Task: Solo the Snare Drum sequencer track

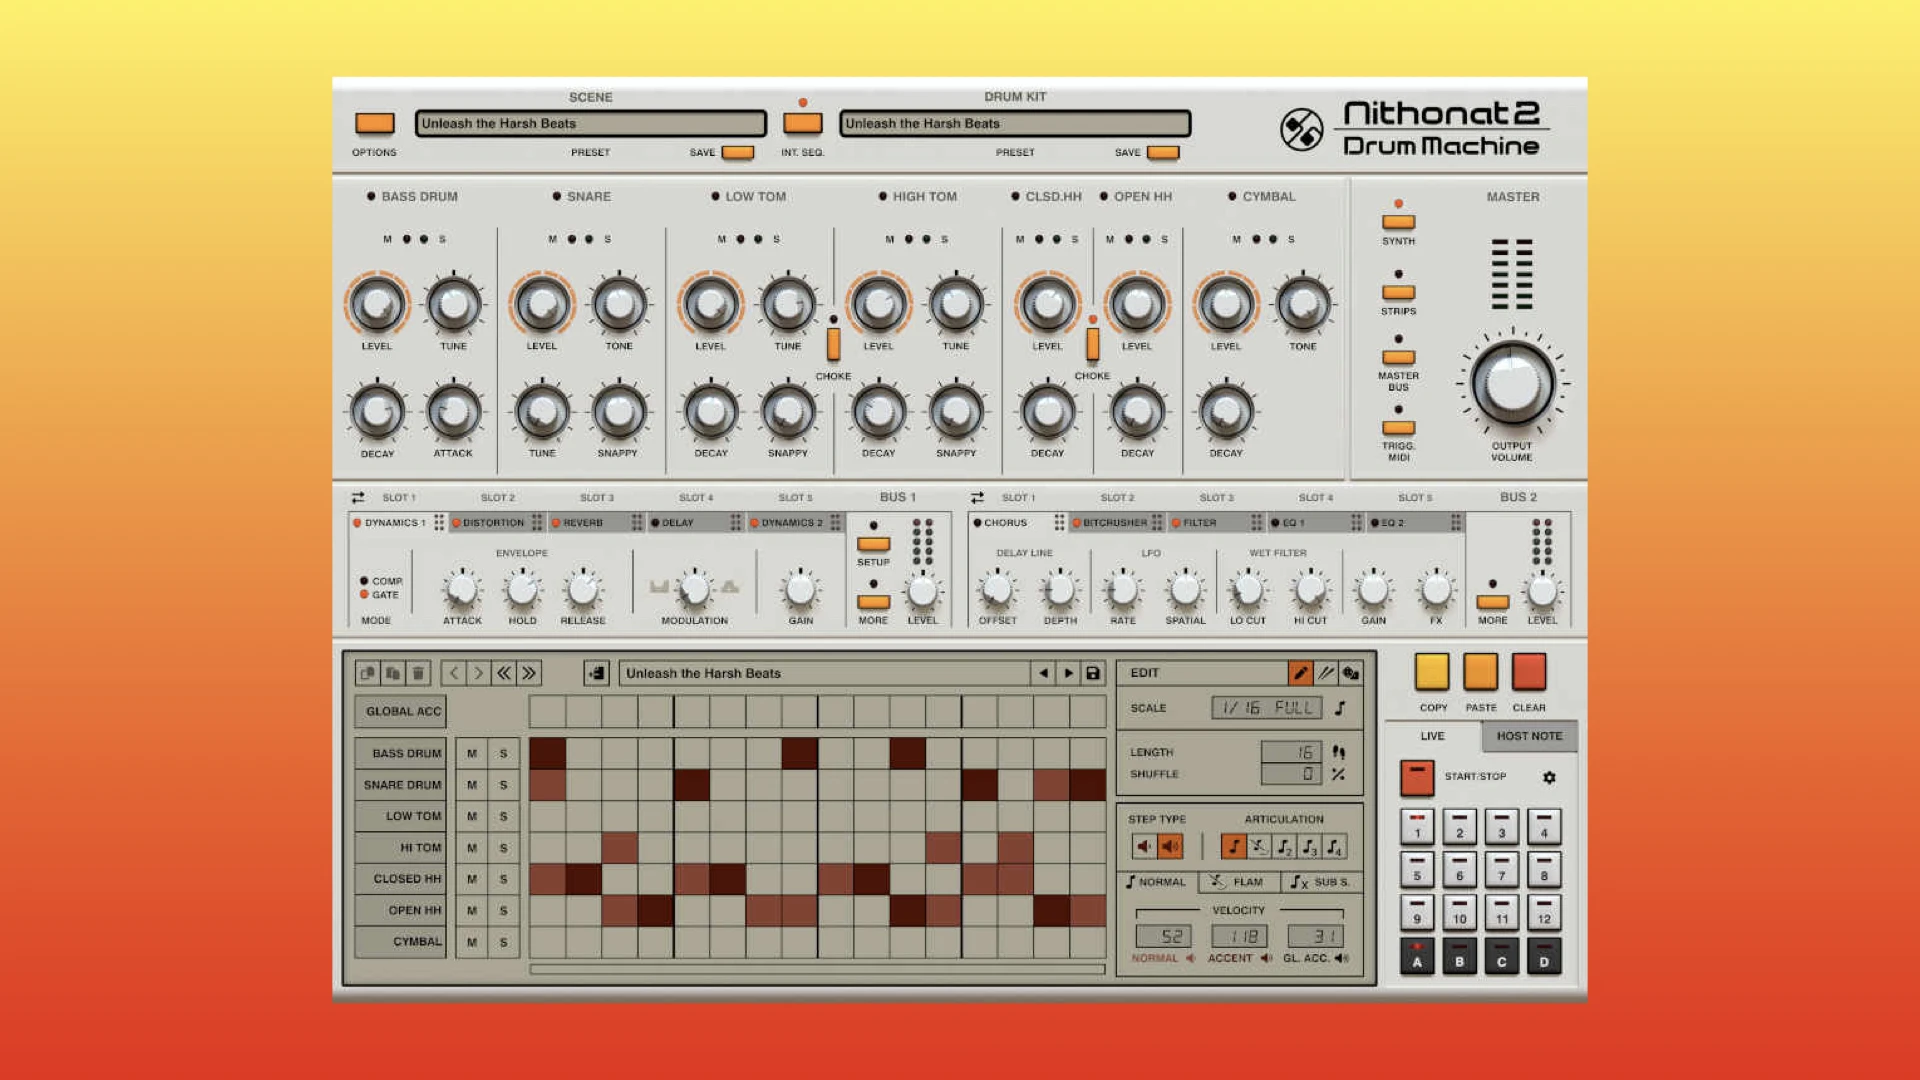Action: coord(503,785)
